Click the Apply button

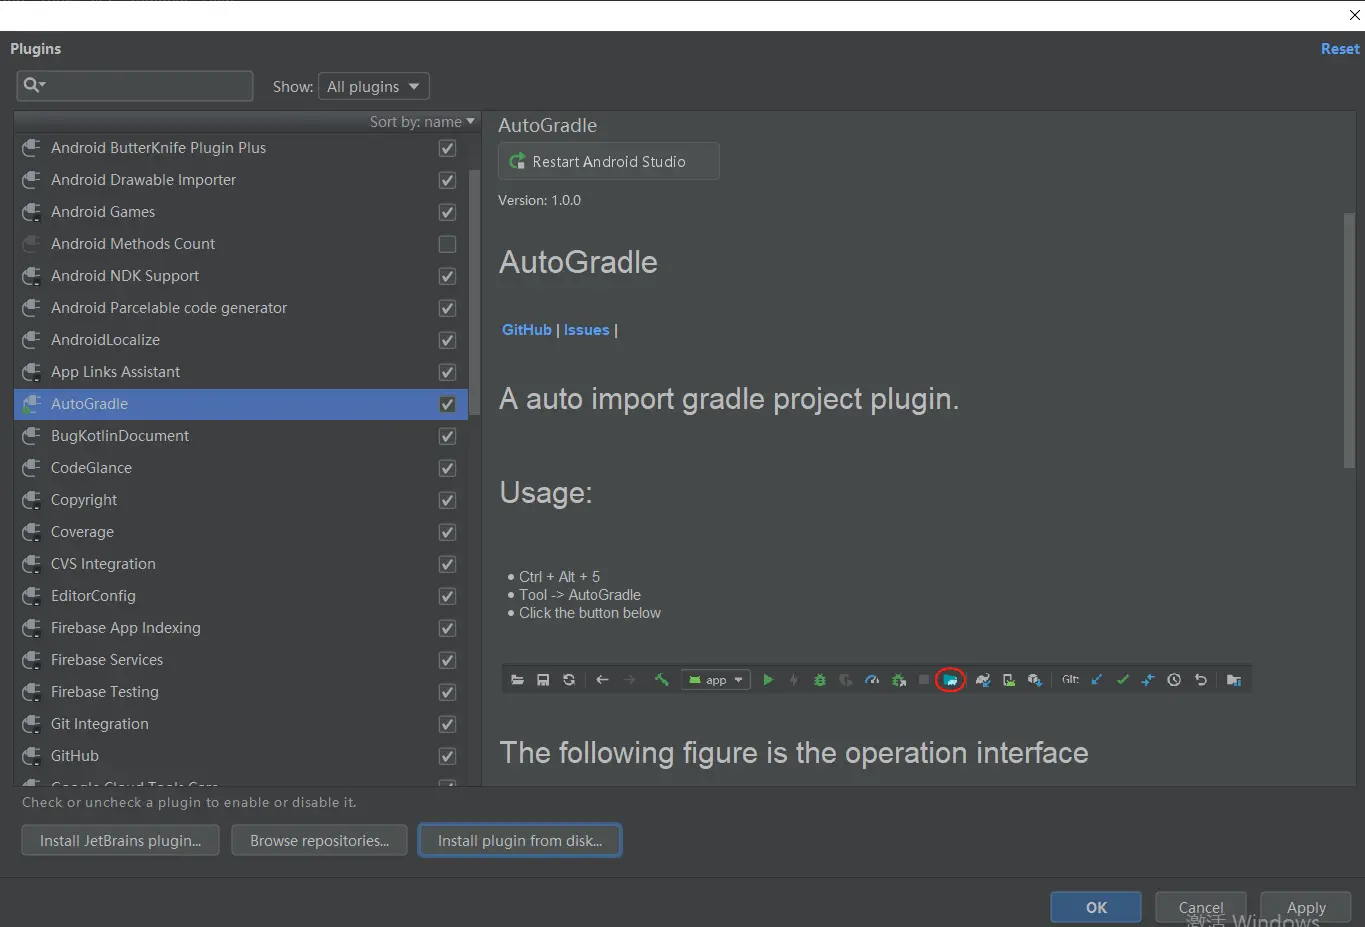pos(1306,907)
